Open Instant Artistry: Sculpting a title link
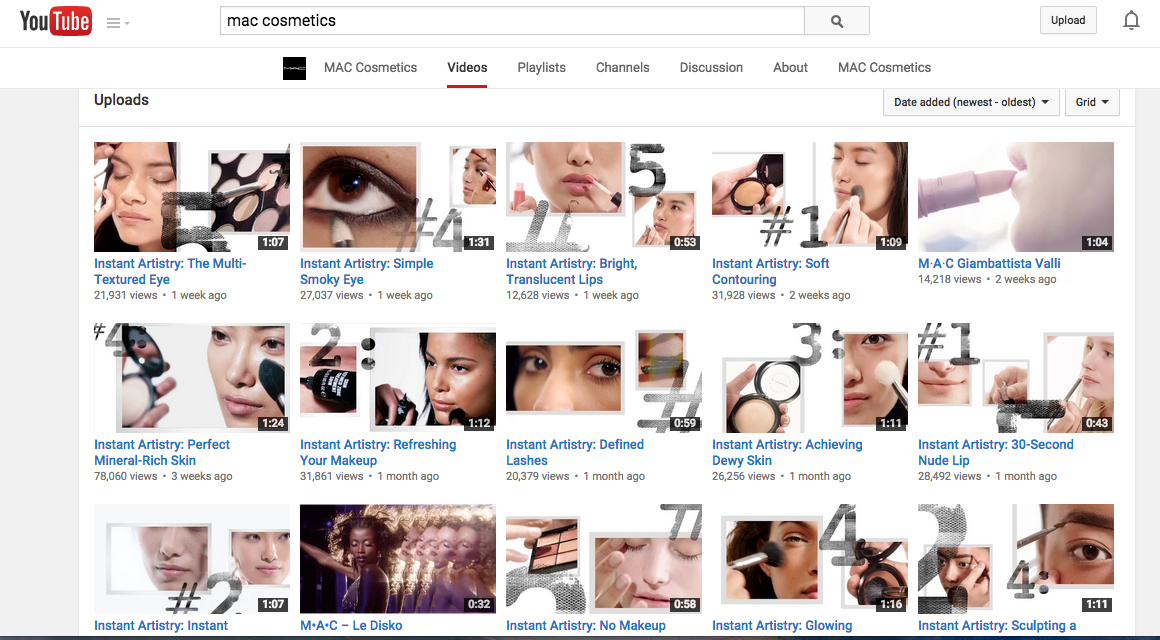This screenshot has height=640, width=1160. 997,625
